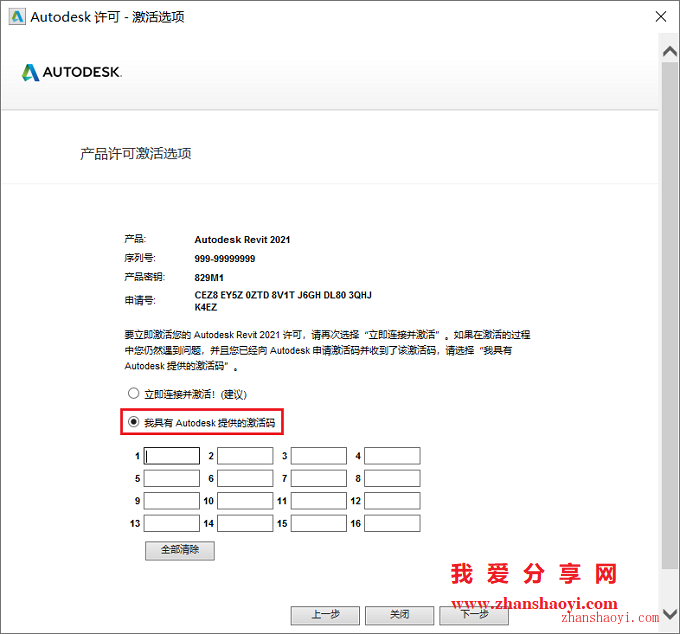Click the Autodesk logo in the header
Screen dimensions: 680x634
(x=72, y=72)
